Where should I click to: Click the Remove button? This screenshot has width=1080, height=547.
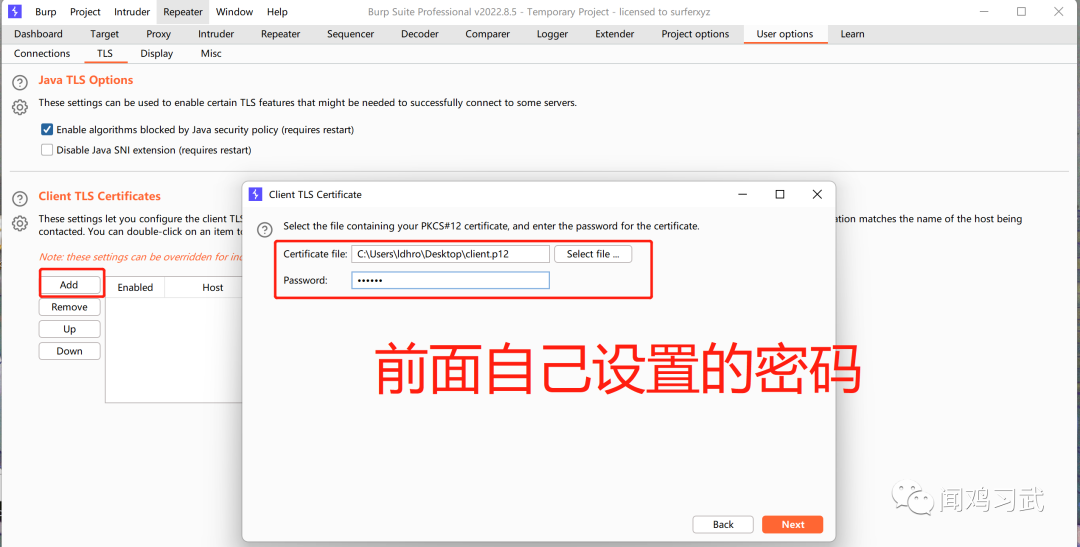[x=69, y=307]
